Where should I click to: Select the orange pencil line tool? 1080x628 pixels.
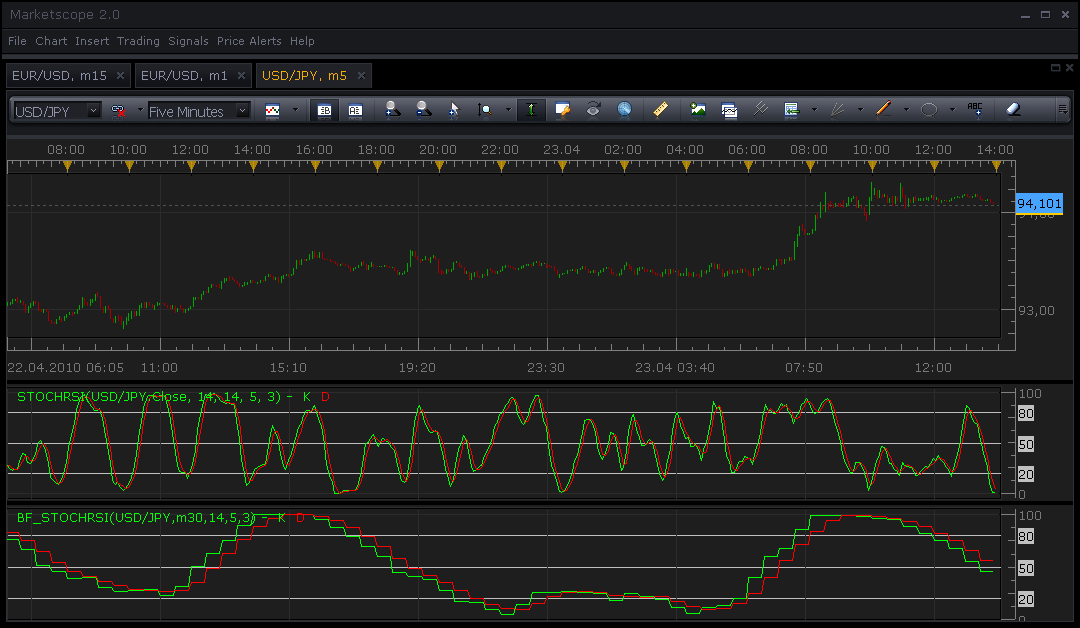point(884,109)
